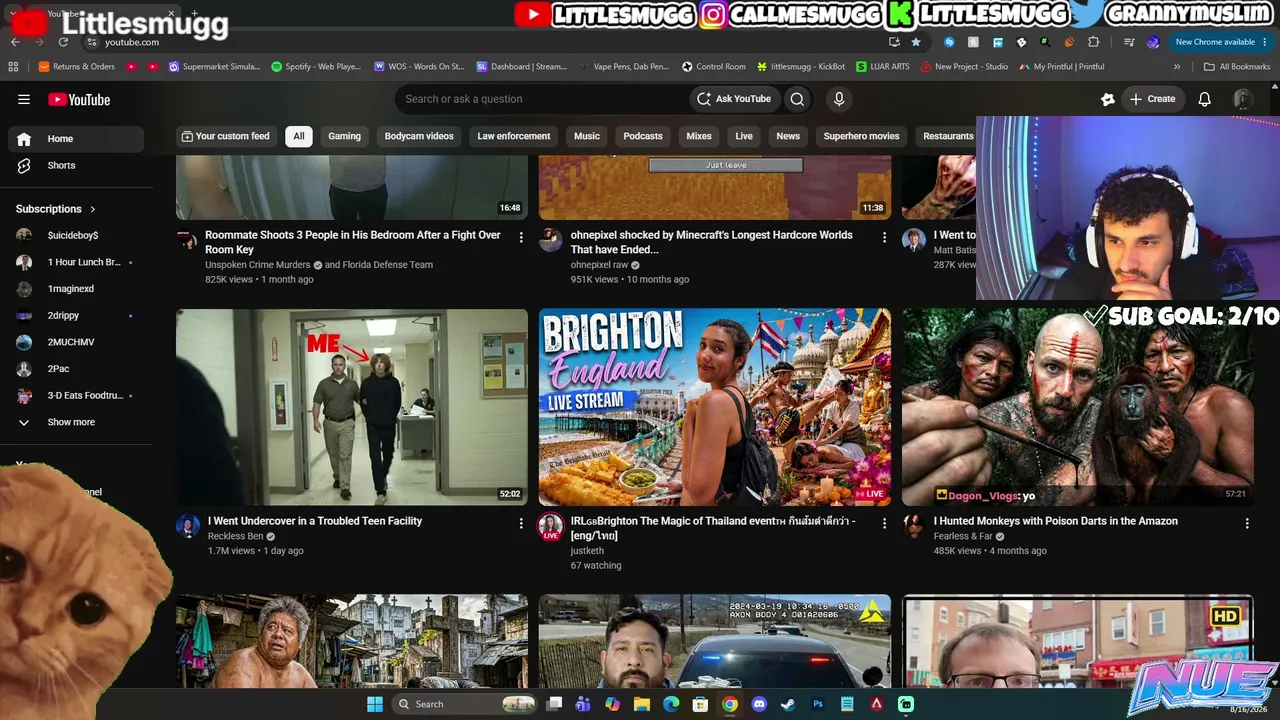Click in the YouTube search field
The height and width of the screenshot is (720, 1280).
tap(540, 99)
